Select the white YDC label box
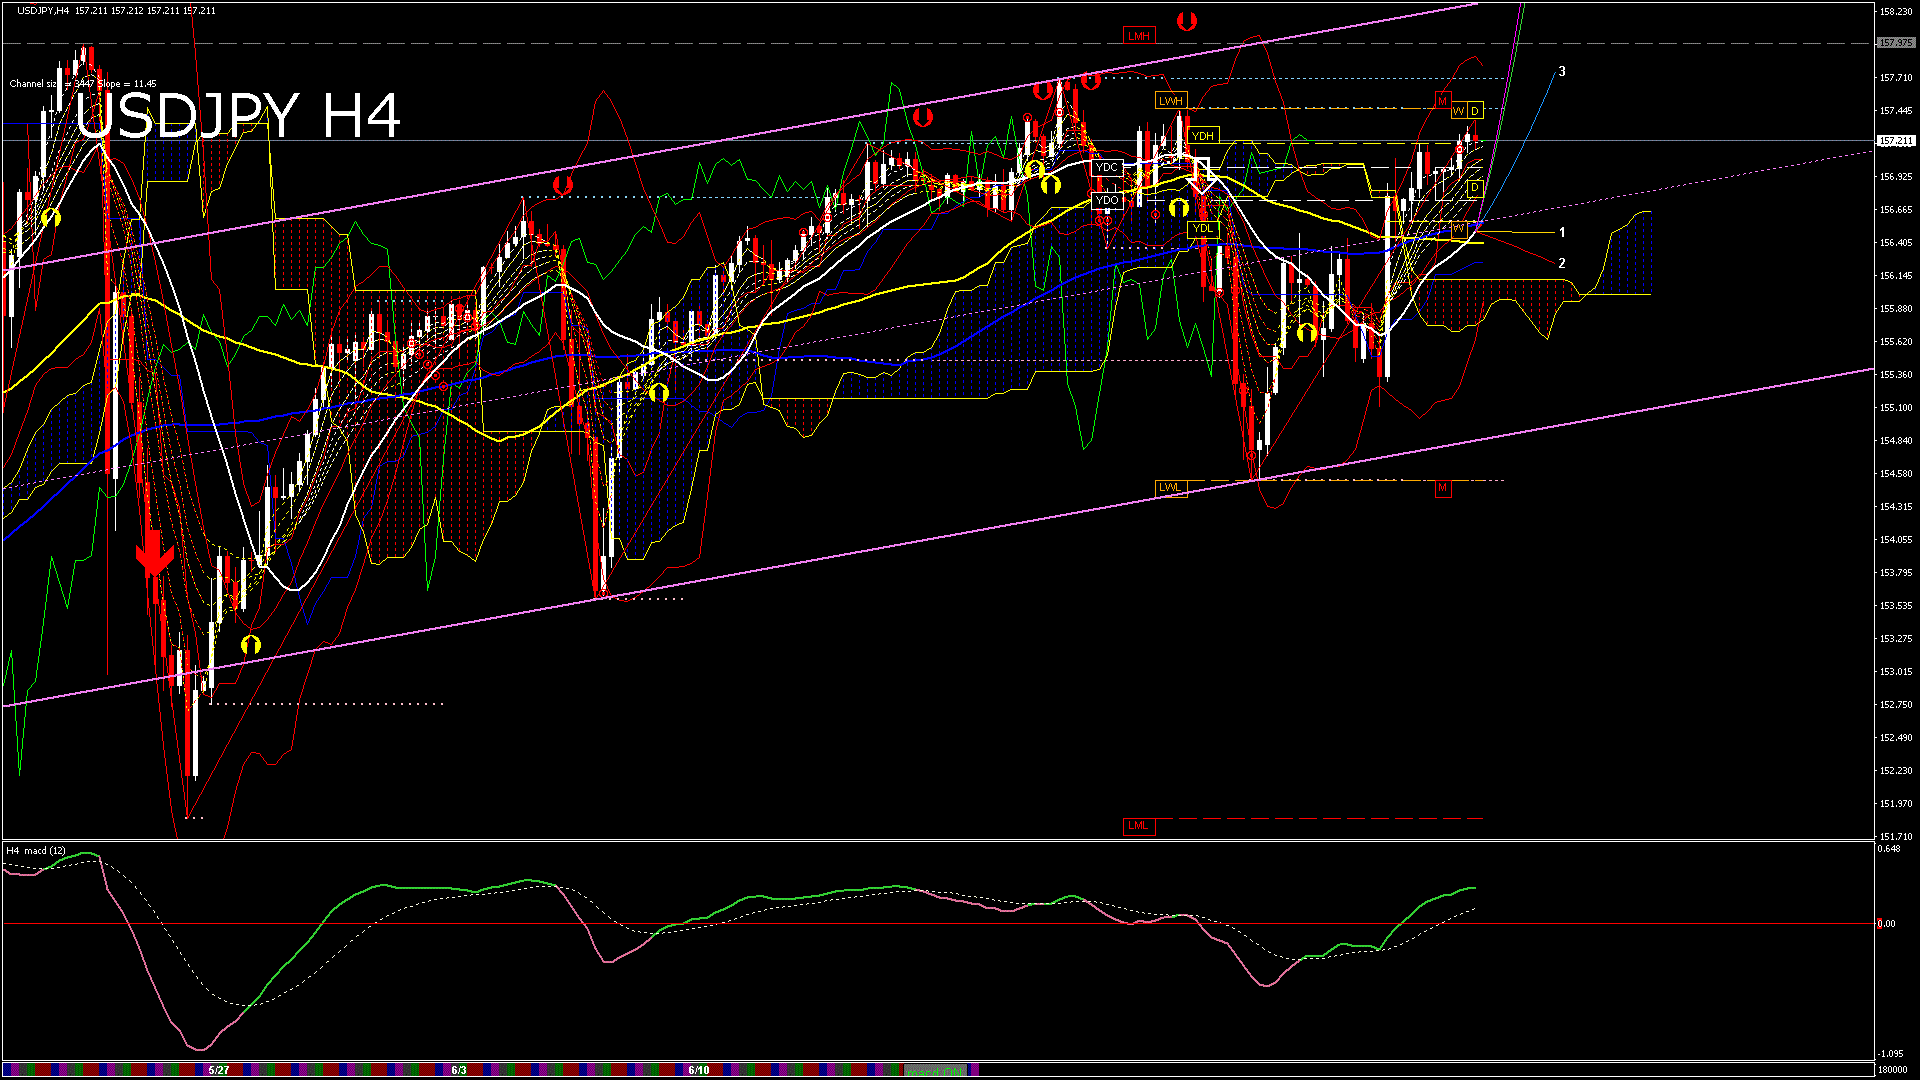1920x1080 pixels. [x=1106, y=168]
